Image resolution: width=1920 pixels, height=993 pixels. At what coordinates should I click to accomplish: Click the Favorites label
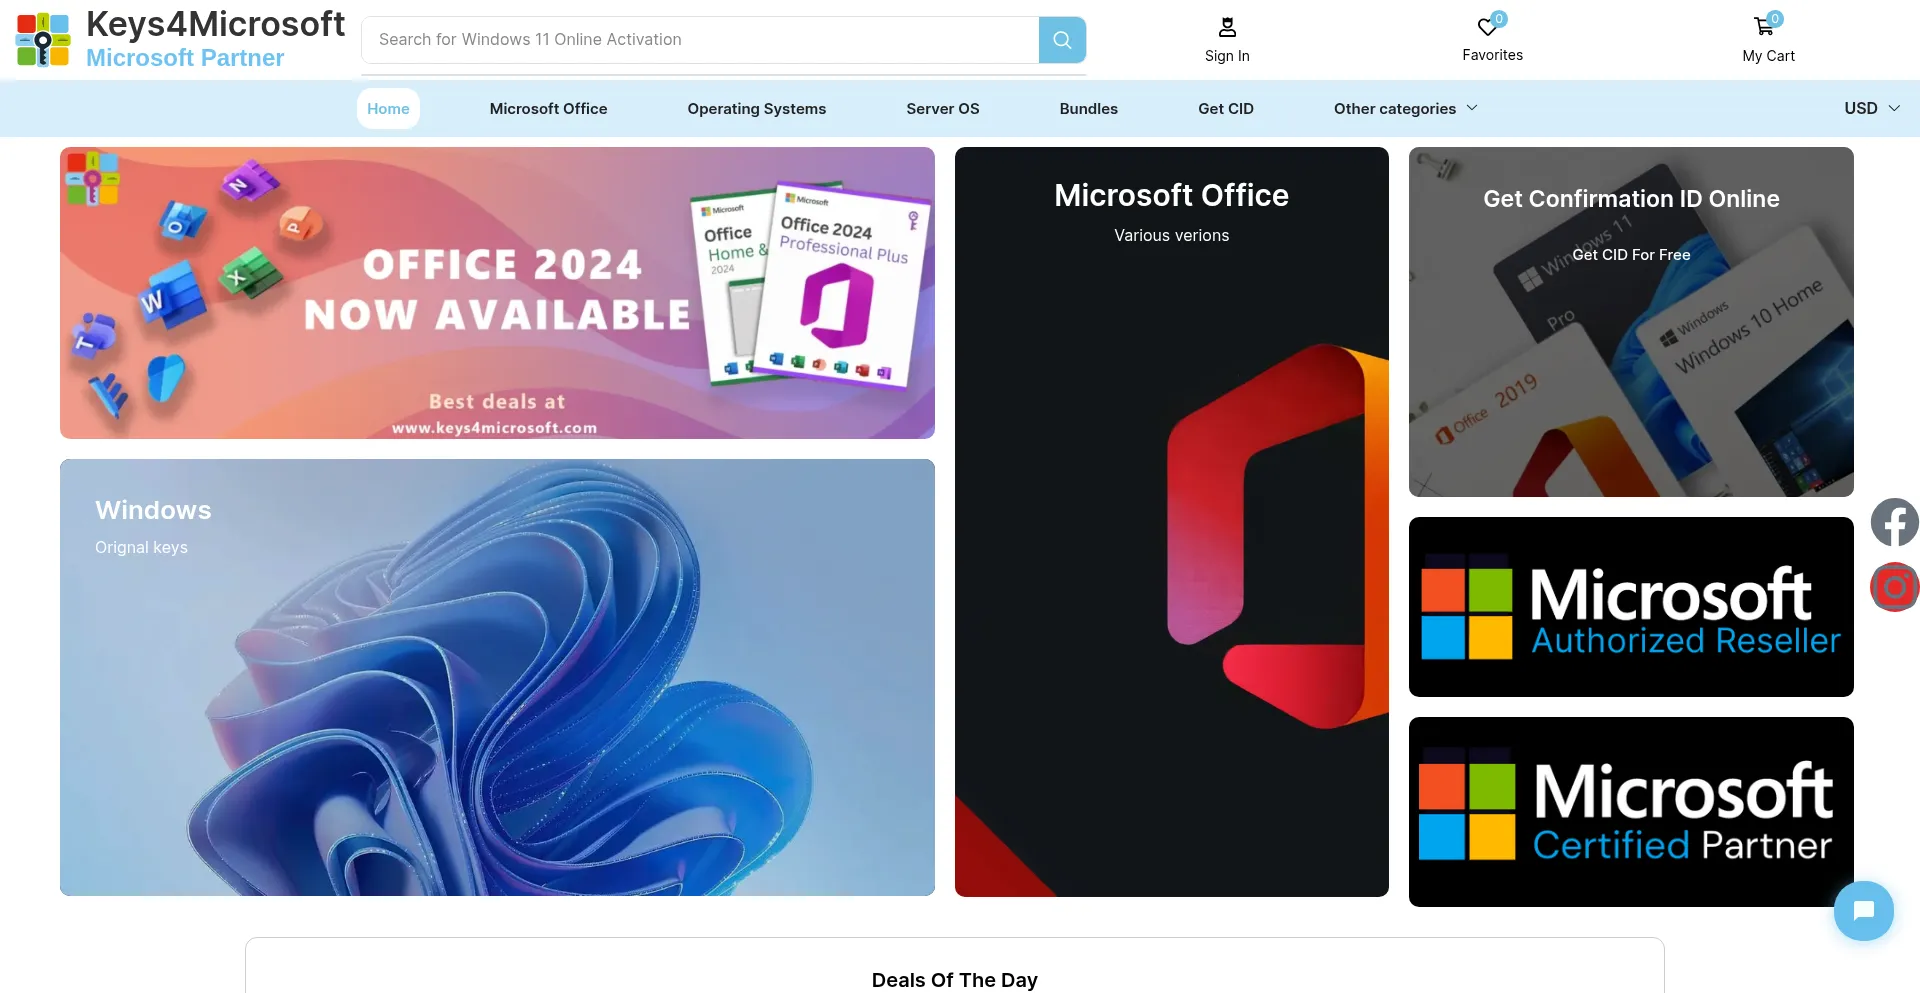1492,55
